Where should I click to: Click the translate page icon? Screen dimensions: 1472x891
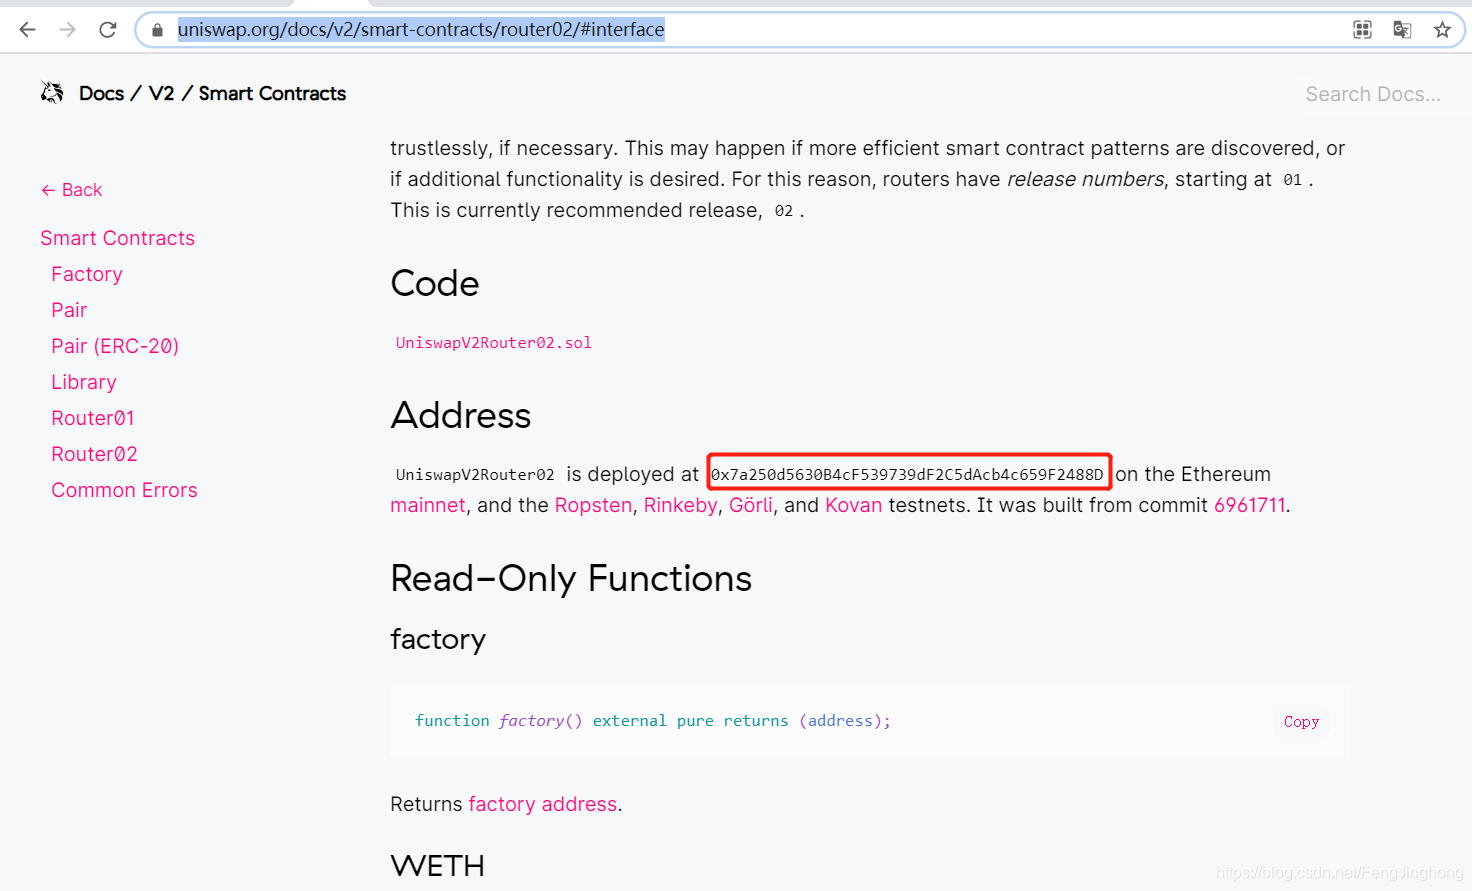click(x=1402, y=30)
